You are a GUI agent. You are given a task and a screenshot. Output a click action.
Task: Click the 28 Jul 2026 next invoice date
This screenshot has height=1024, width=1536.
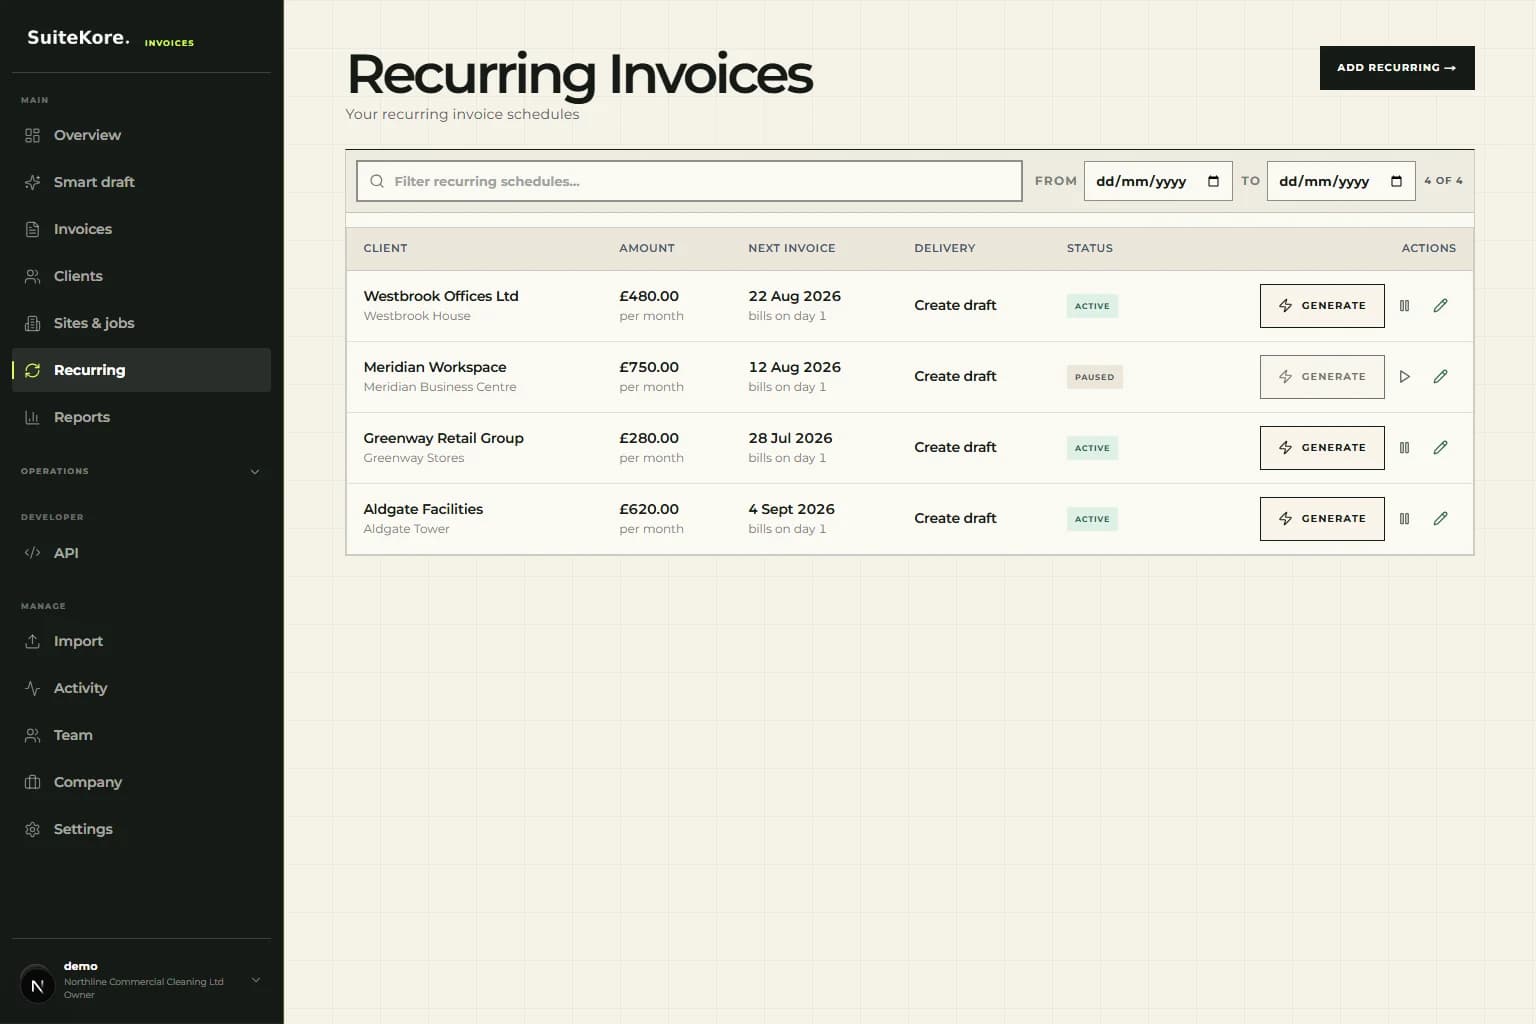(x=790, y=438)
